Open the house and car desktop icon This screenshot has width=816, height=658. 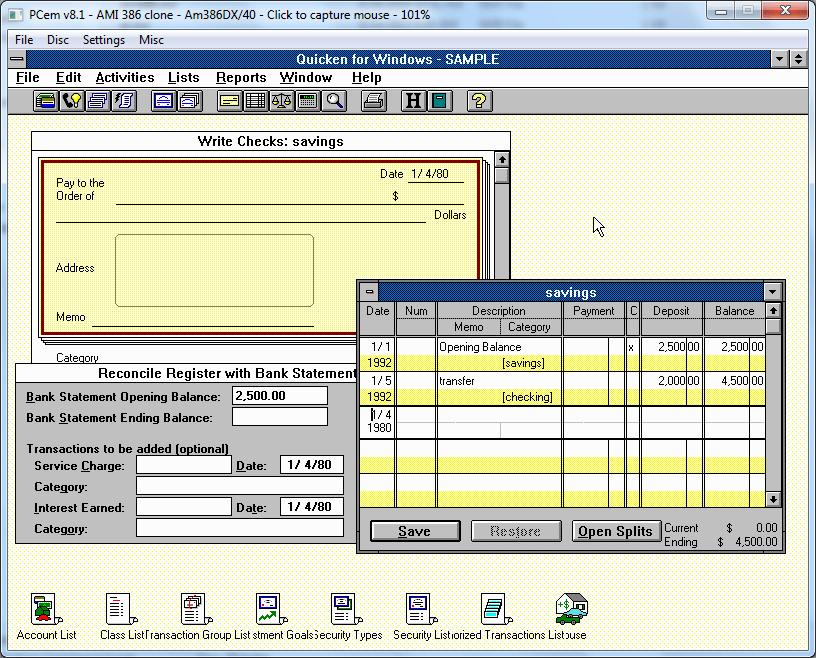coord(571,617)
